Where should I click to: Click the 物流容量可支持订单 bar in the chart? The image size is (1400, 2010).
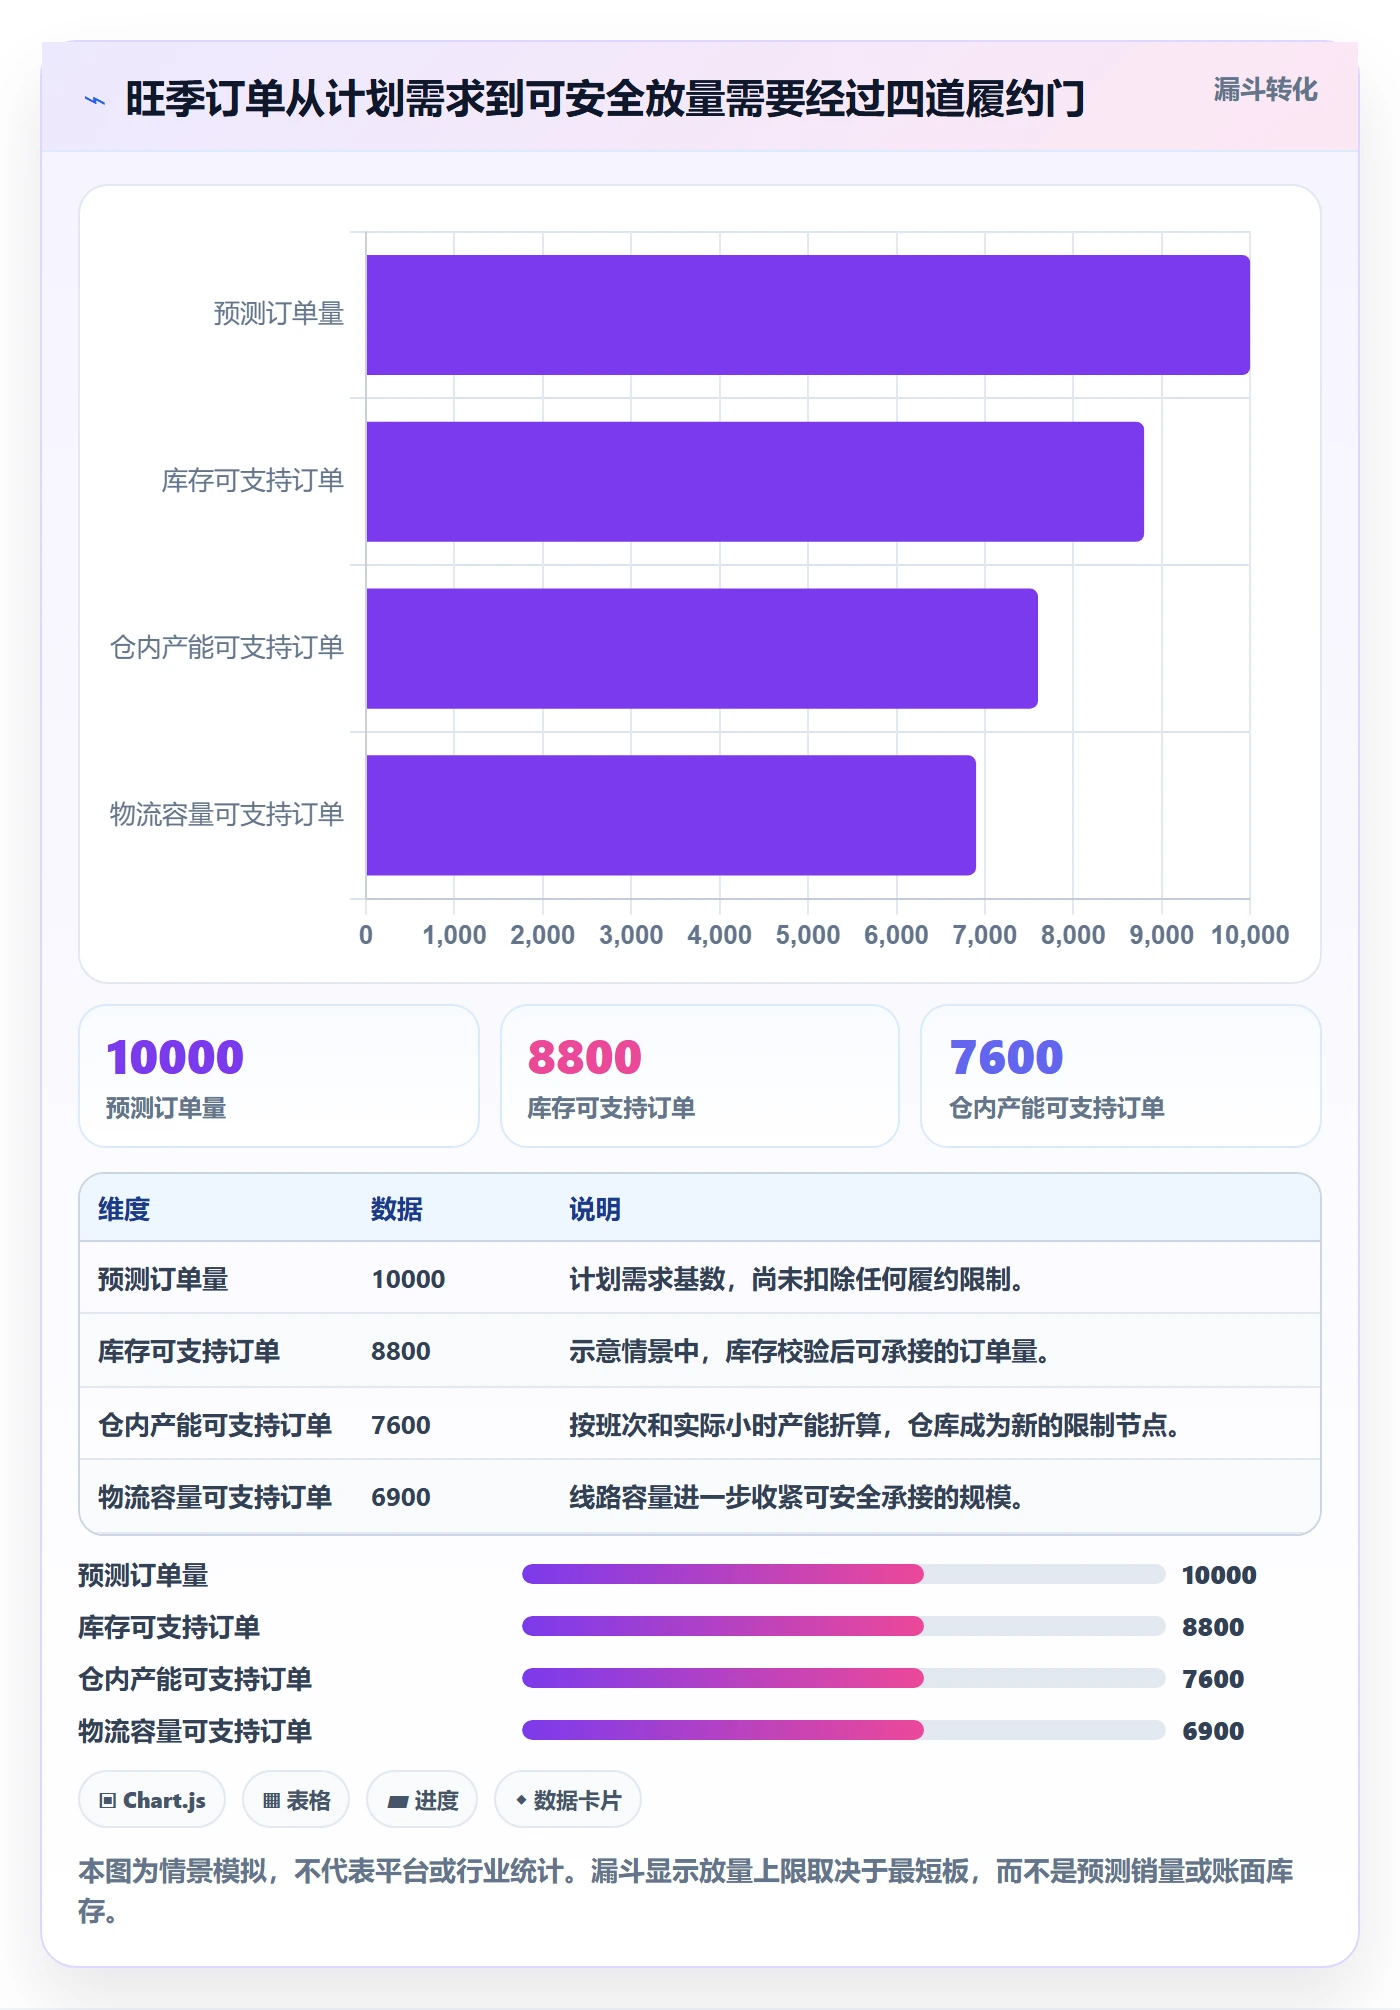tap(671, 815)
